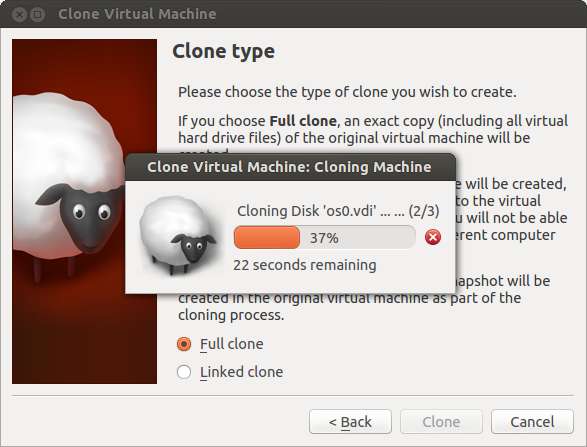The image size is (587, 447).
Task: Select the Full clone radio button
Action: tap(184, 344)
